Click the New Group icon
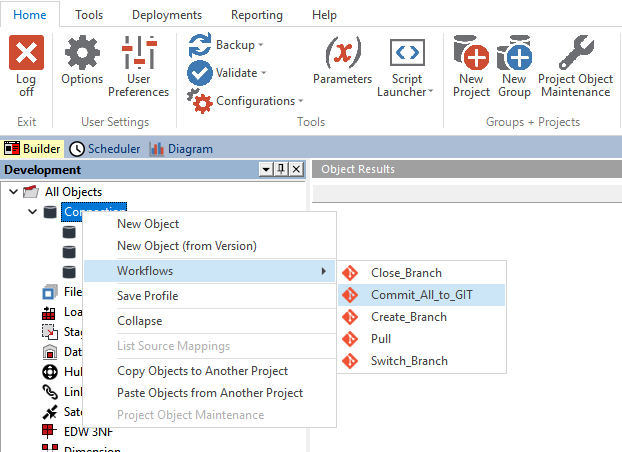The height and width of the screenshot is (452, 622). point(514,54)
